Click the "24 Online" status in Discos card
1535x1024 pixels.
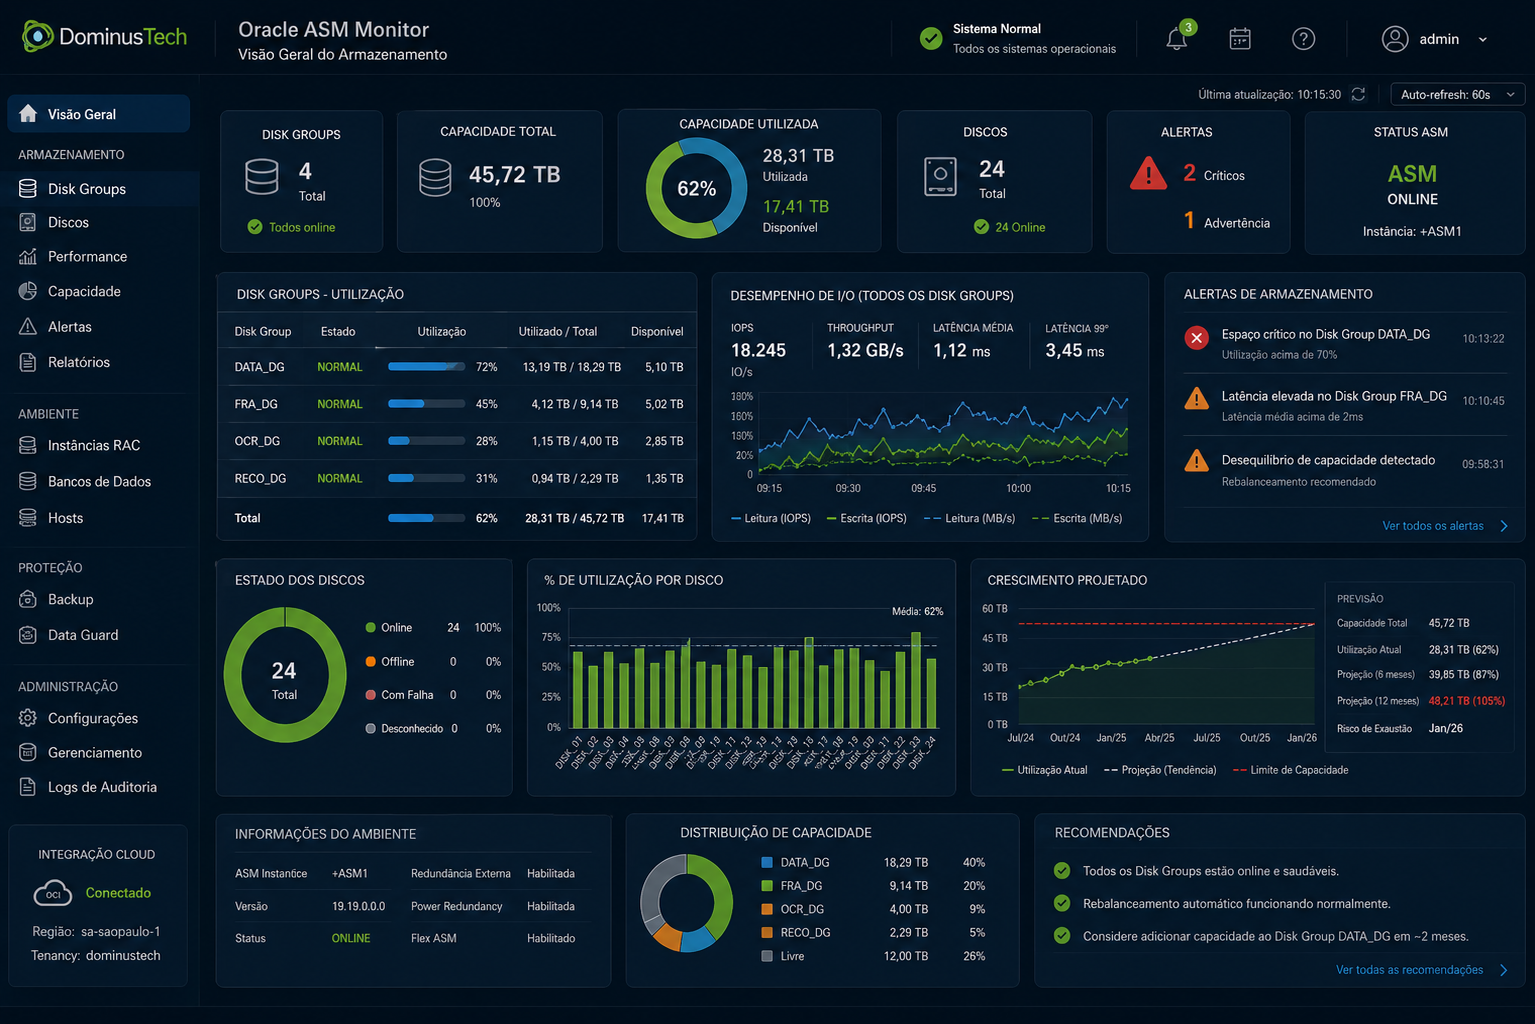coord(1010,227)
